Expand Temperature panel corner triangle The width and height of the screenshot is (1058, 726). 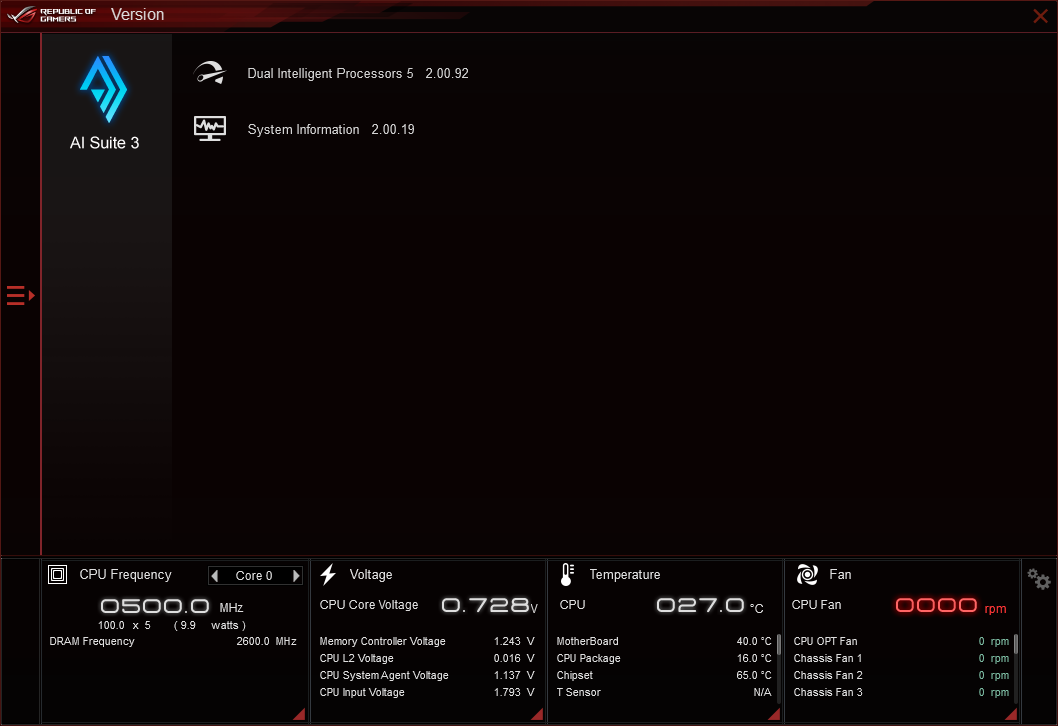[x=774, y=714]
